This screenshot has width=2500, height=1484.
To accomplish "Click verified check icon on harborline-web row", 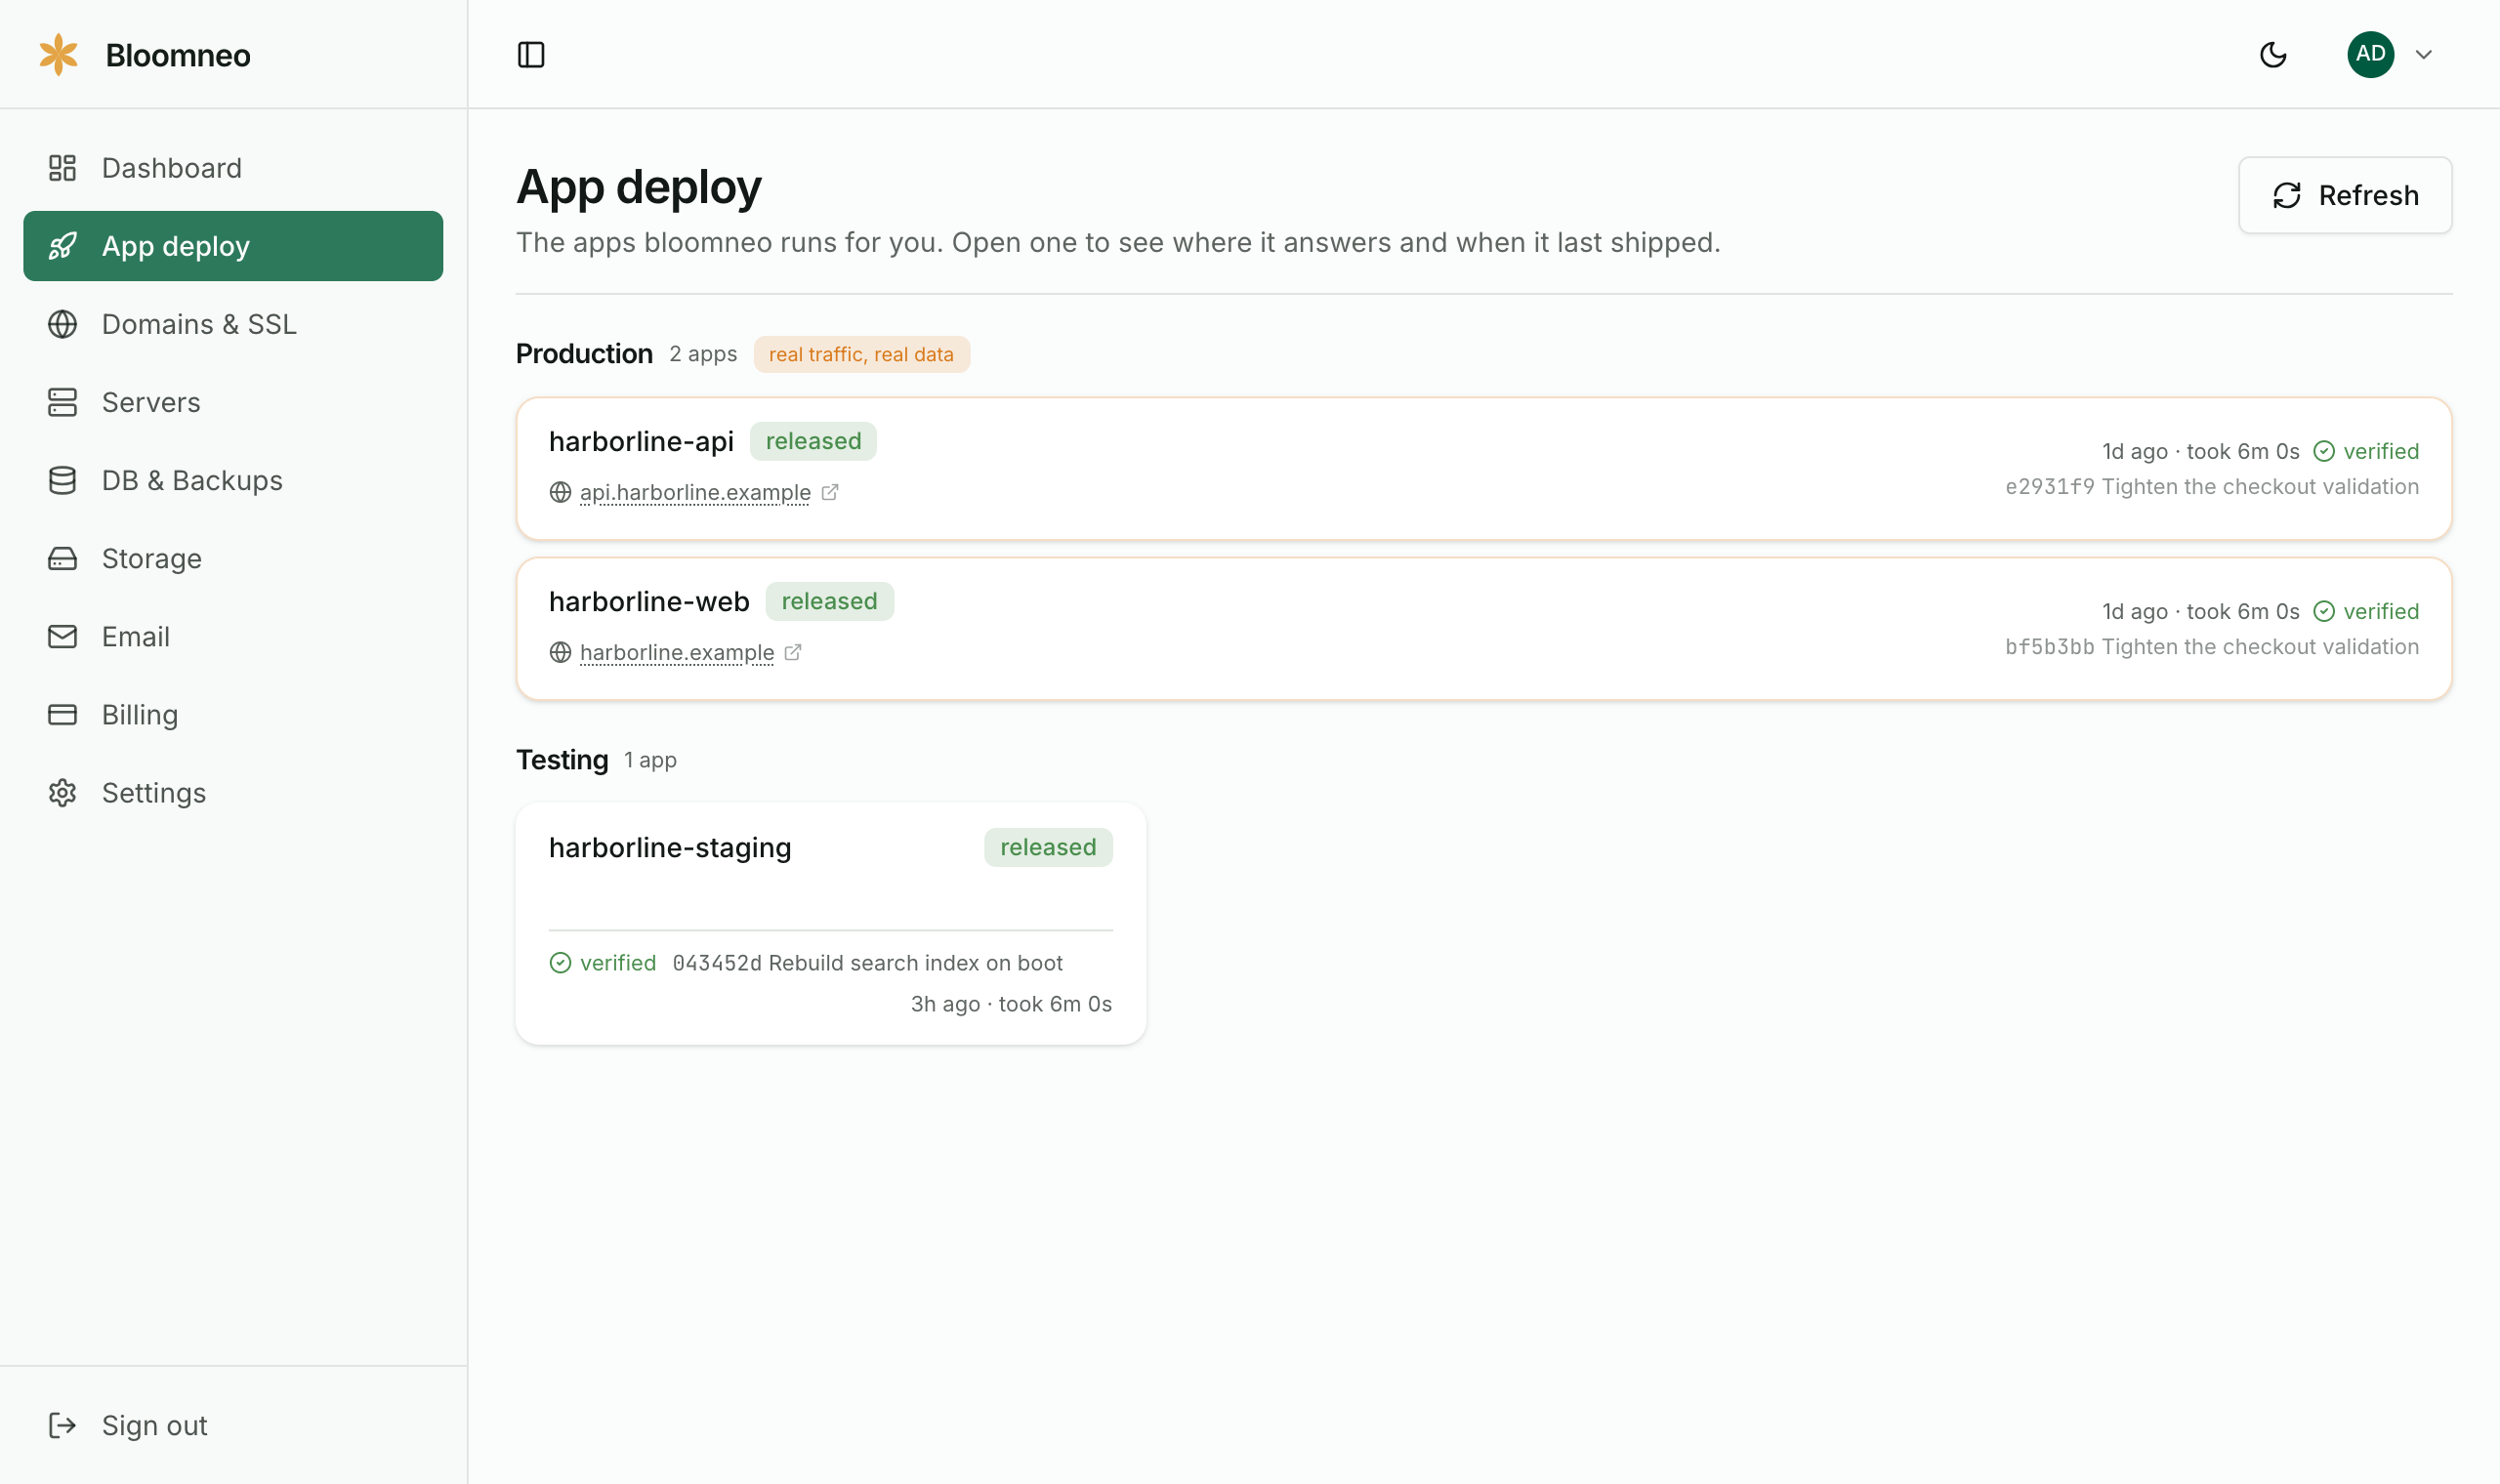I will (2324, 611).
